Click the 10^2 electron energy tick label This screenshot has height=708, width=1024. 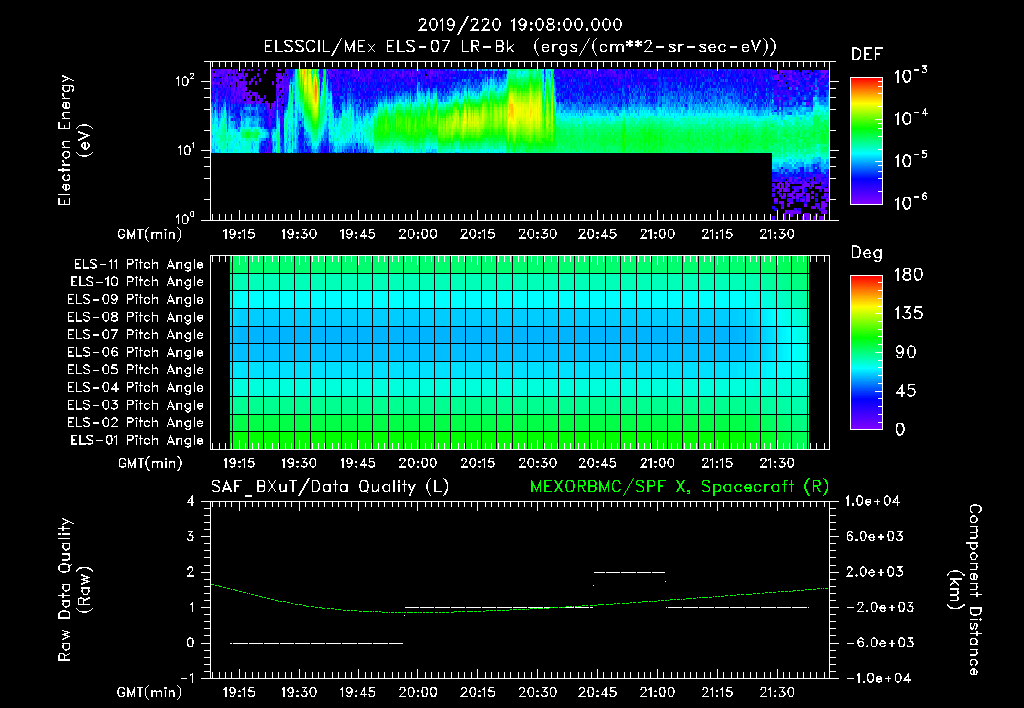click(185, 81)
